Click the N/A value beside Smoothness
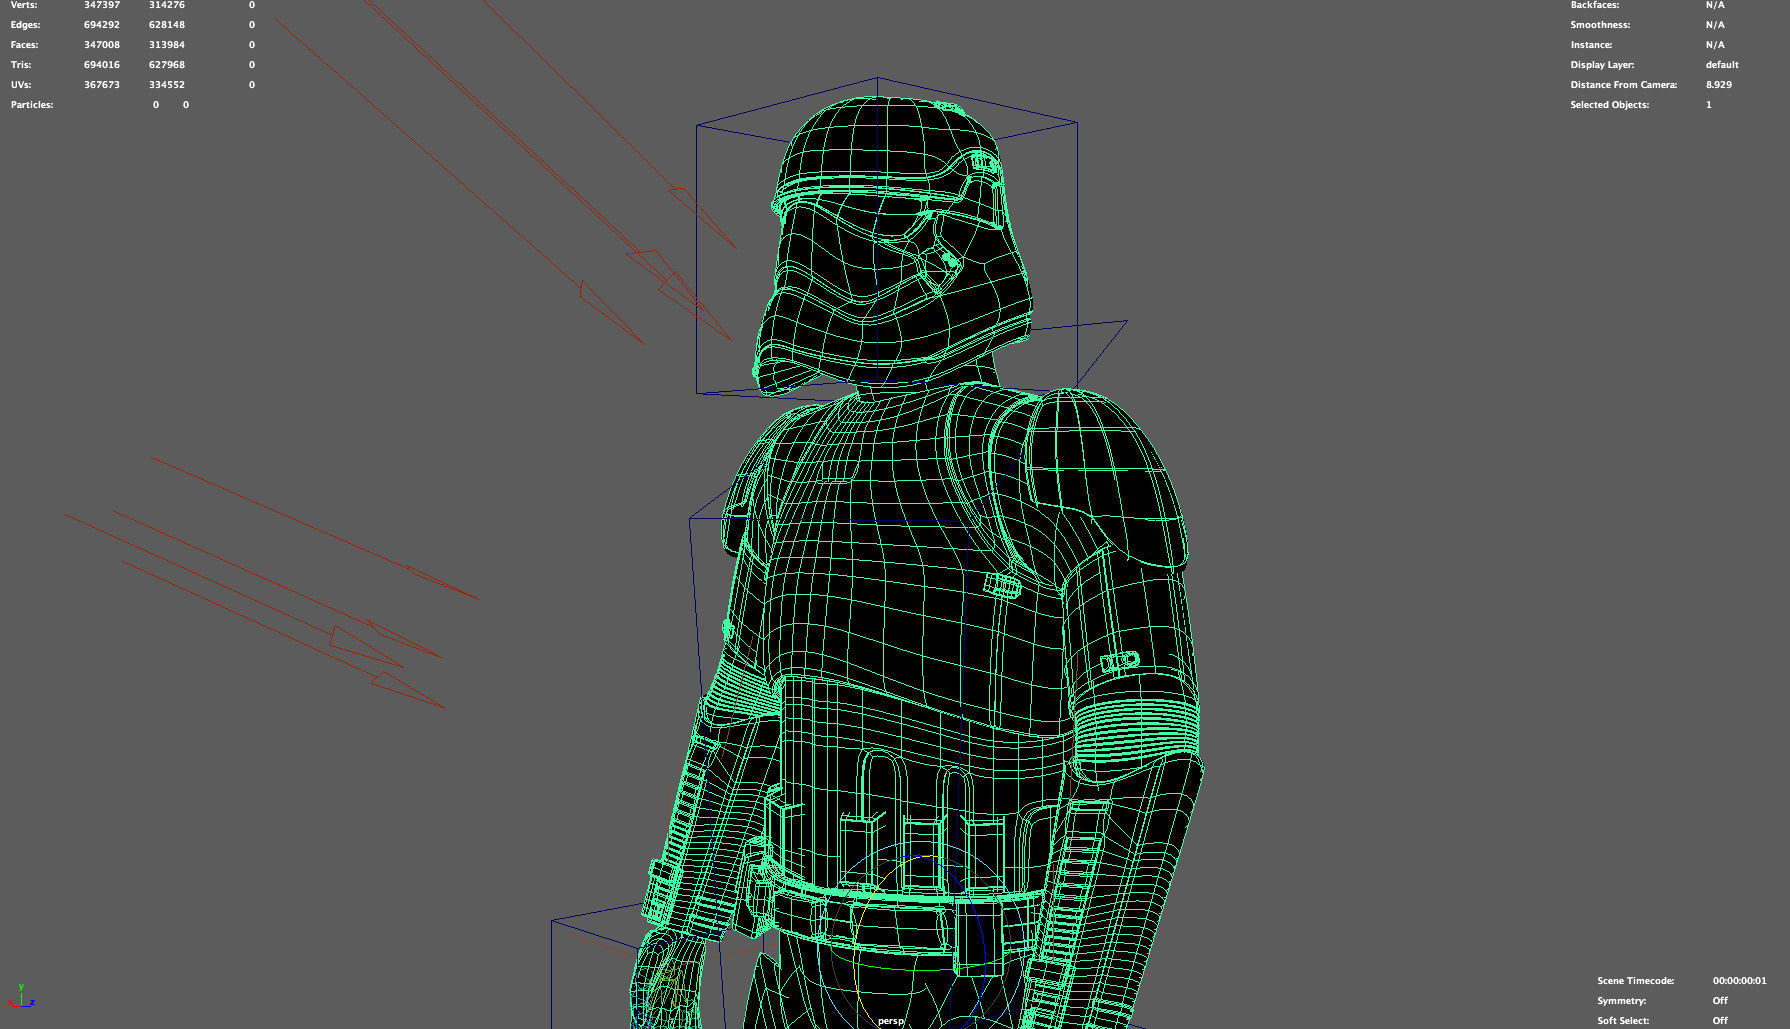 (x=1715, y=25)
